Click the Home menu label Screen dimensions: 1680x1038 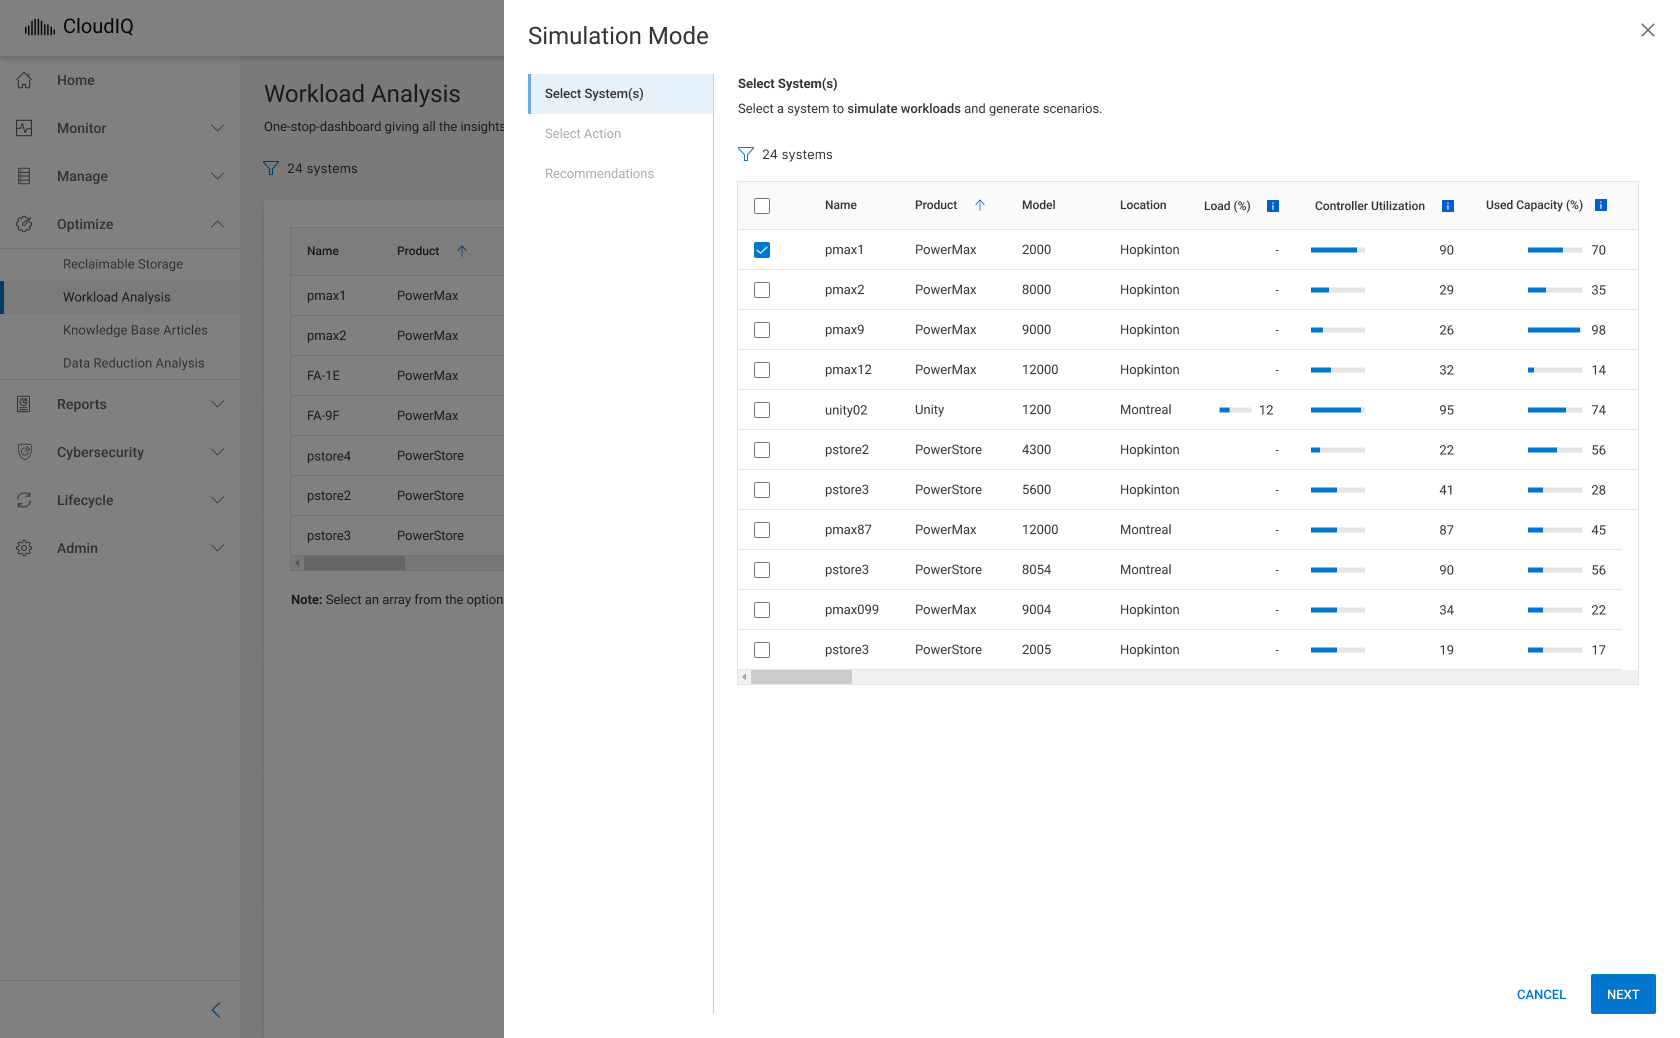tap(76, 80)
